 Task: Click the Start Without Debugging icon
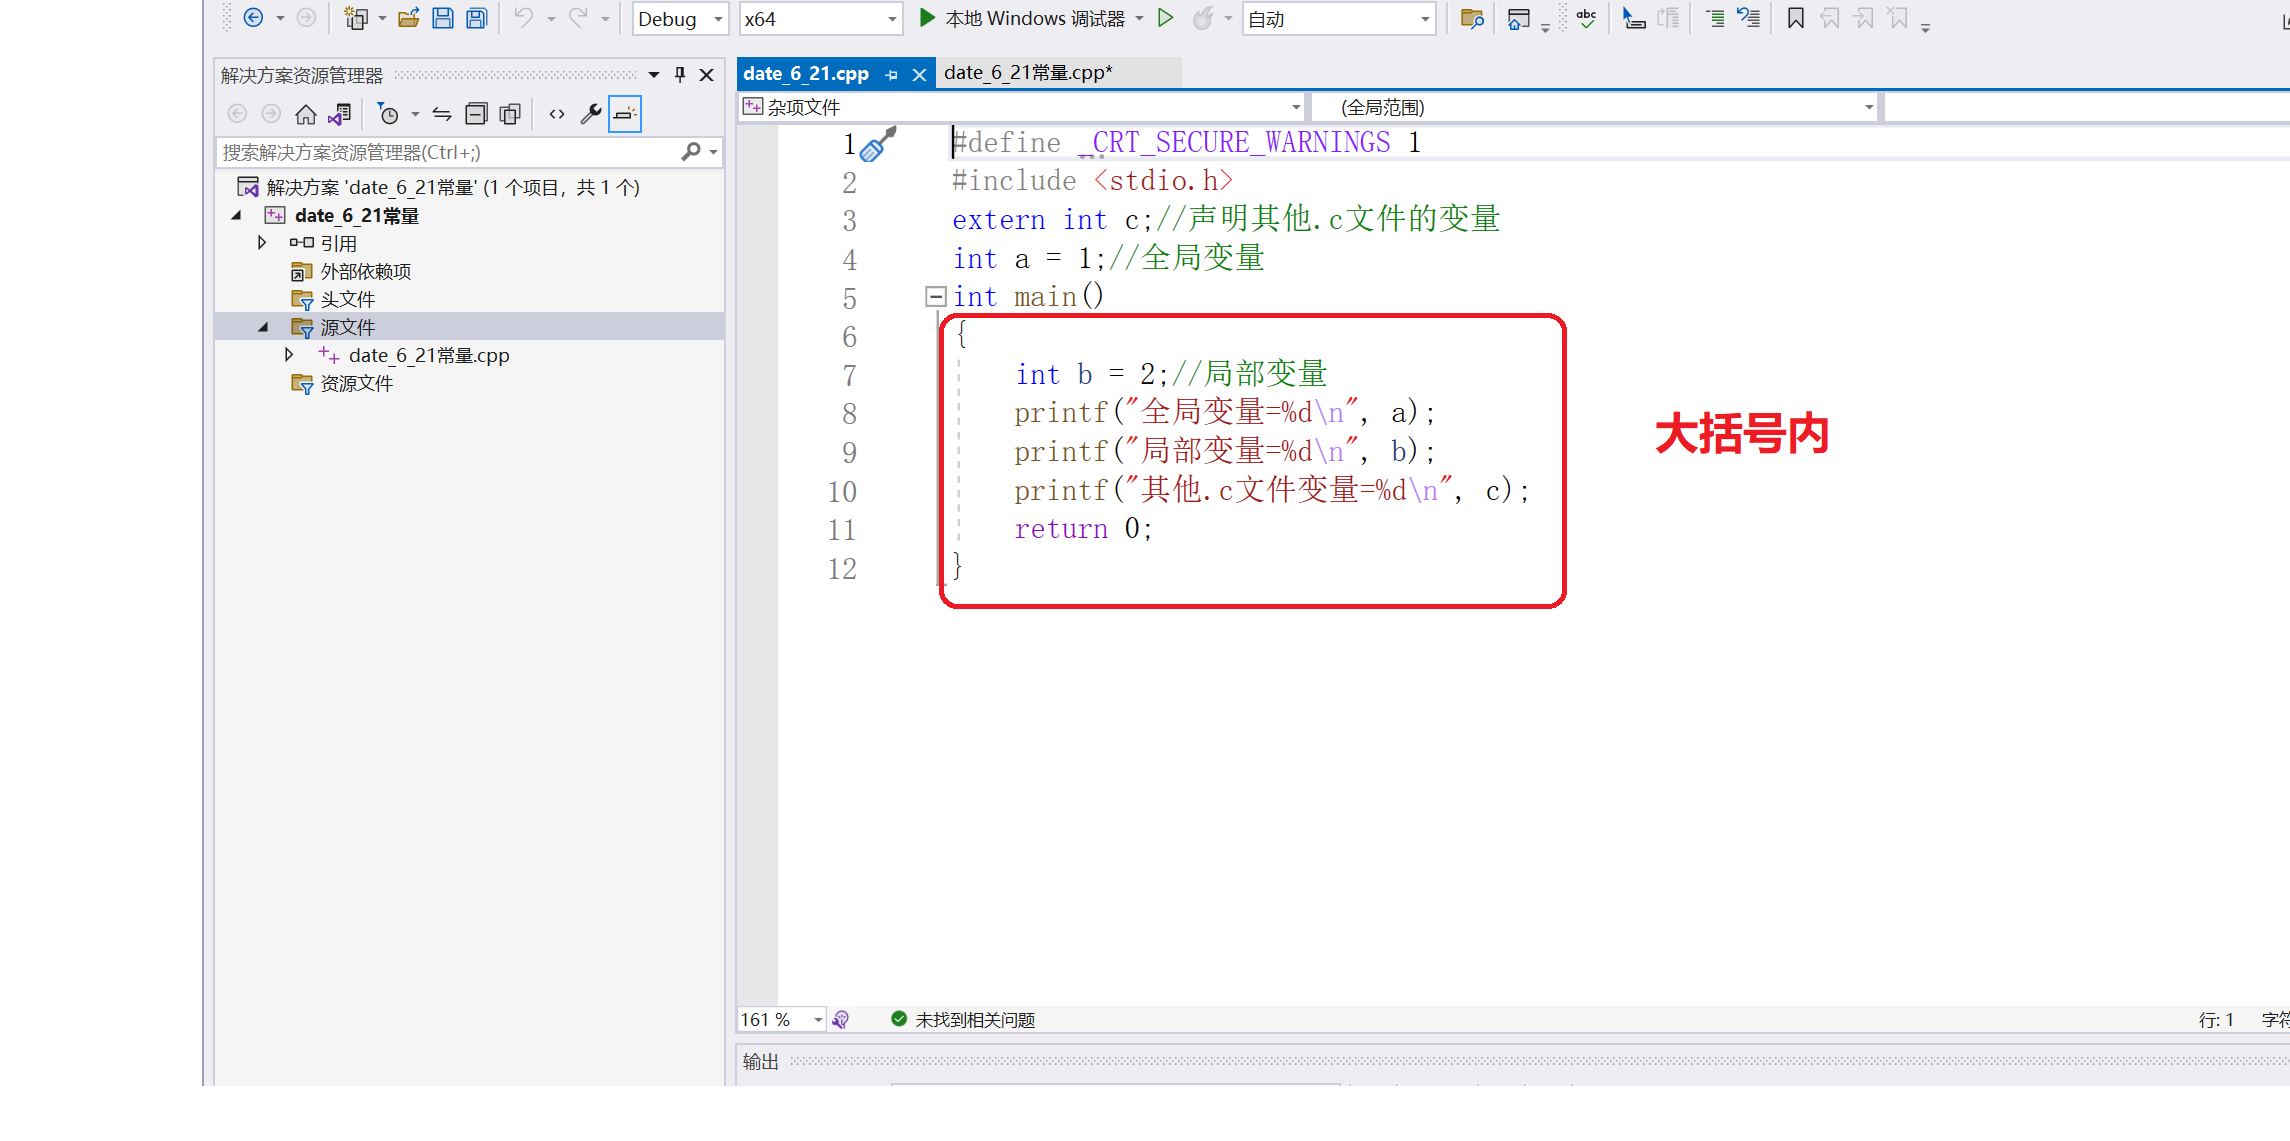[x=1165, y=18]
